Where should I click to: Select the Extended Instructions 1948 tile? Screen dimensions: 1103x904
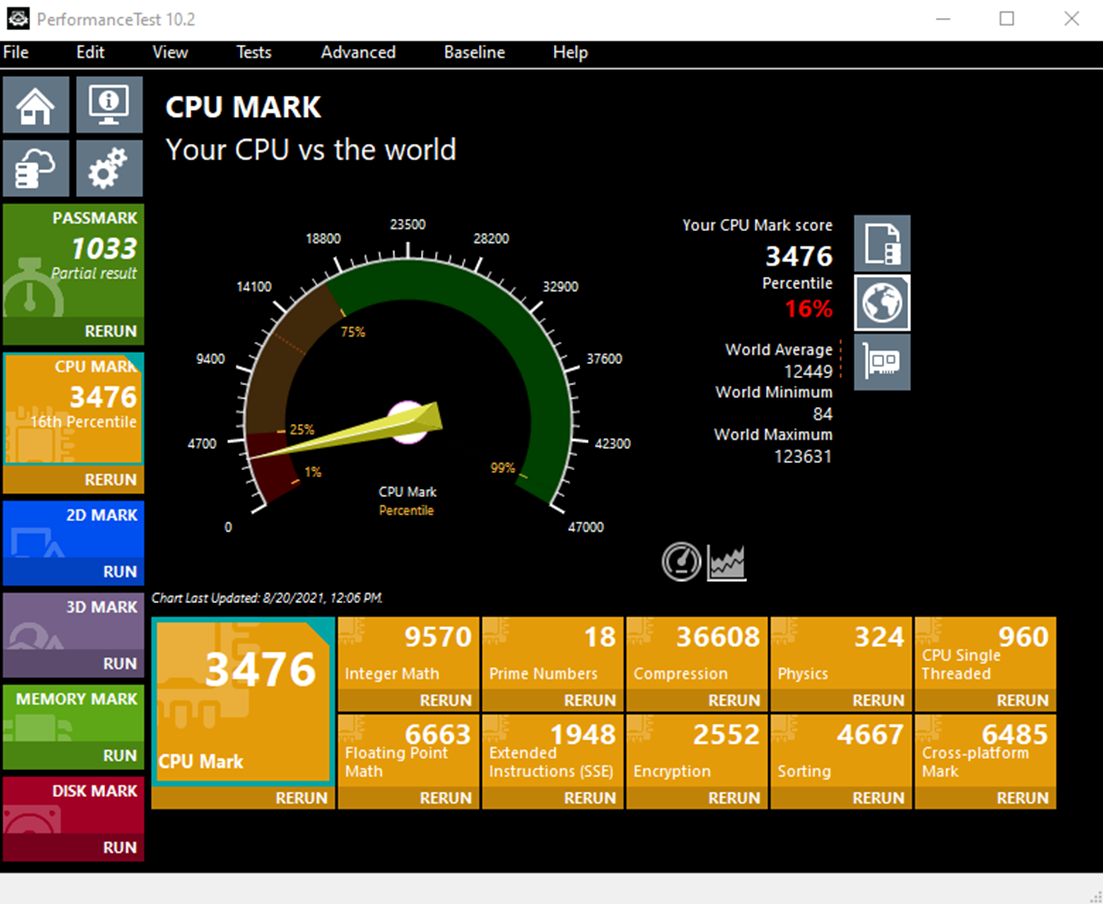[x=553, y=751]
